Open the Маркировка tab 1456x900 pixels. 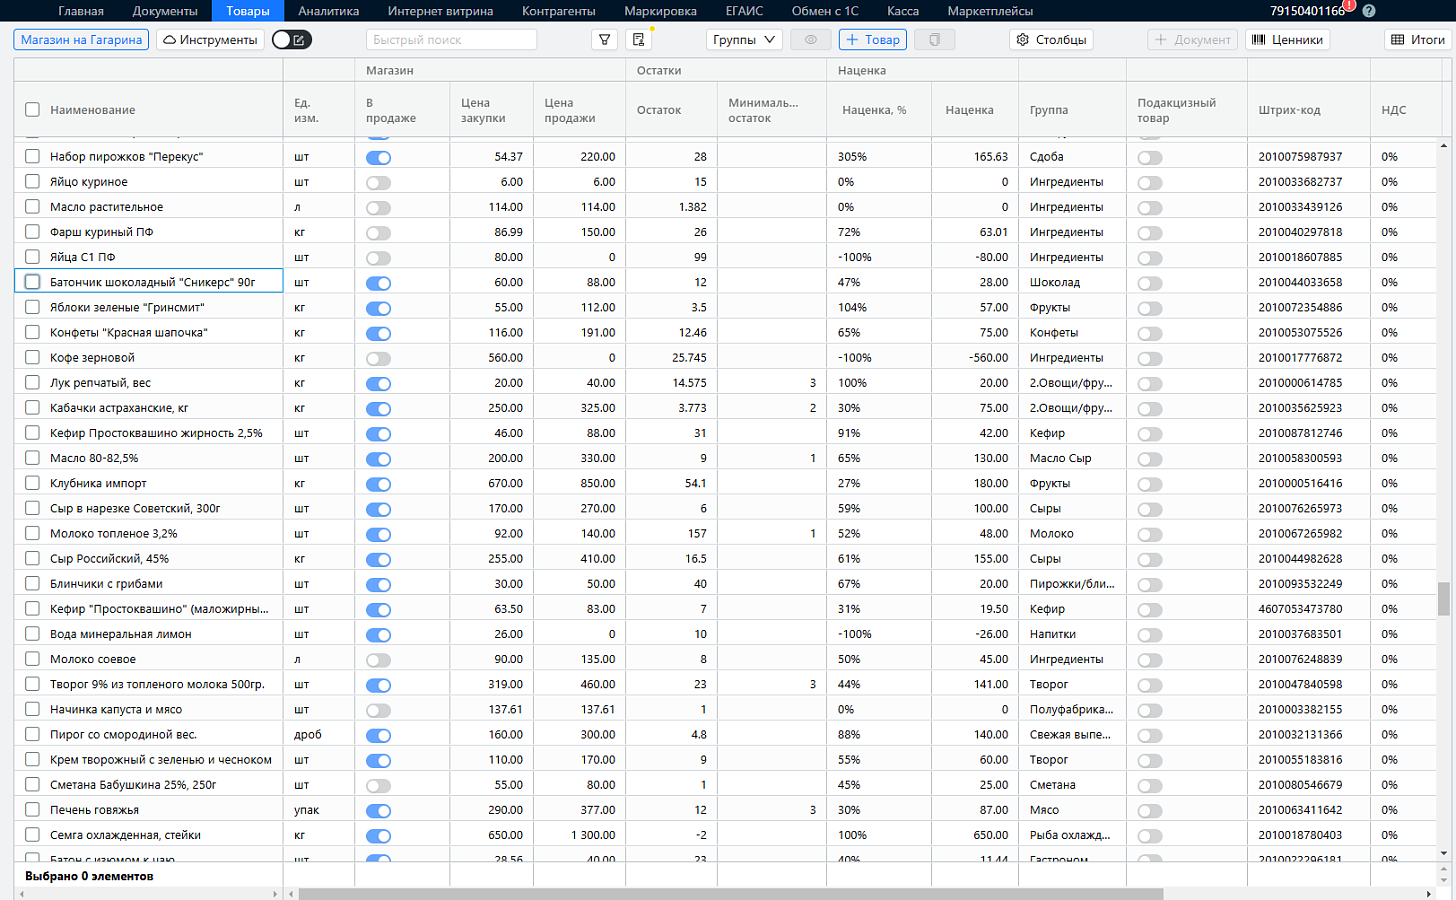point(660,11)
